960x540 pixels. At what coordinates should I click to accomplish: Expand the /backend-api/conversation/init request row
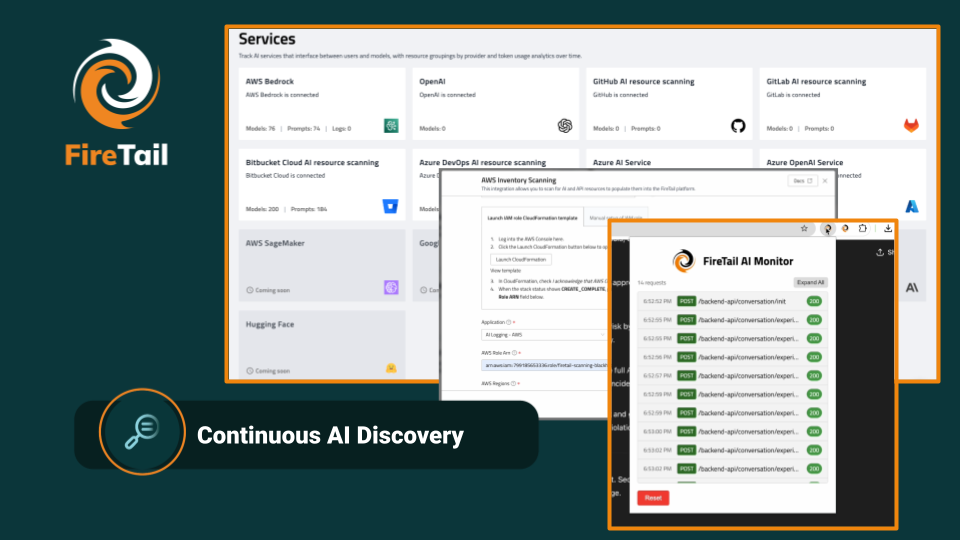click(732, 301)
